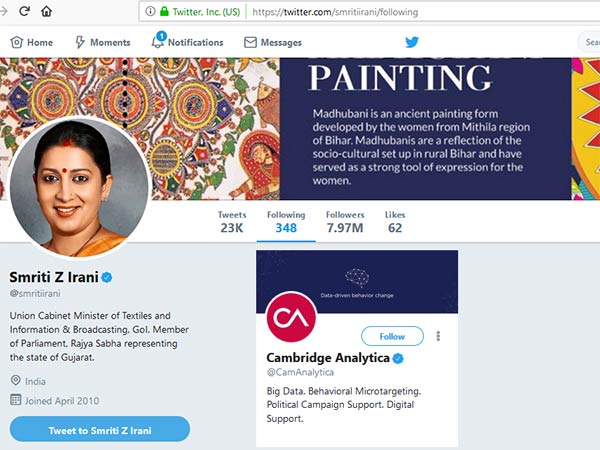Select the Following 348 tab

[x=286, y=222]
